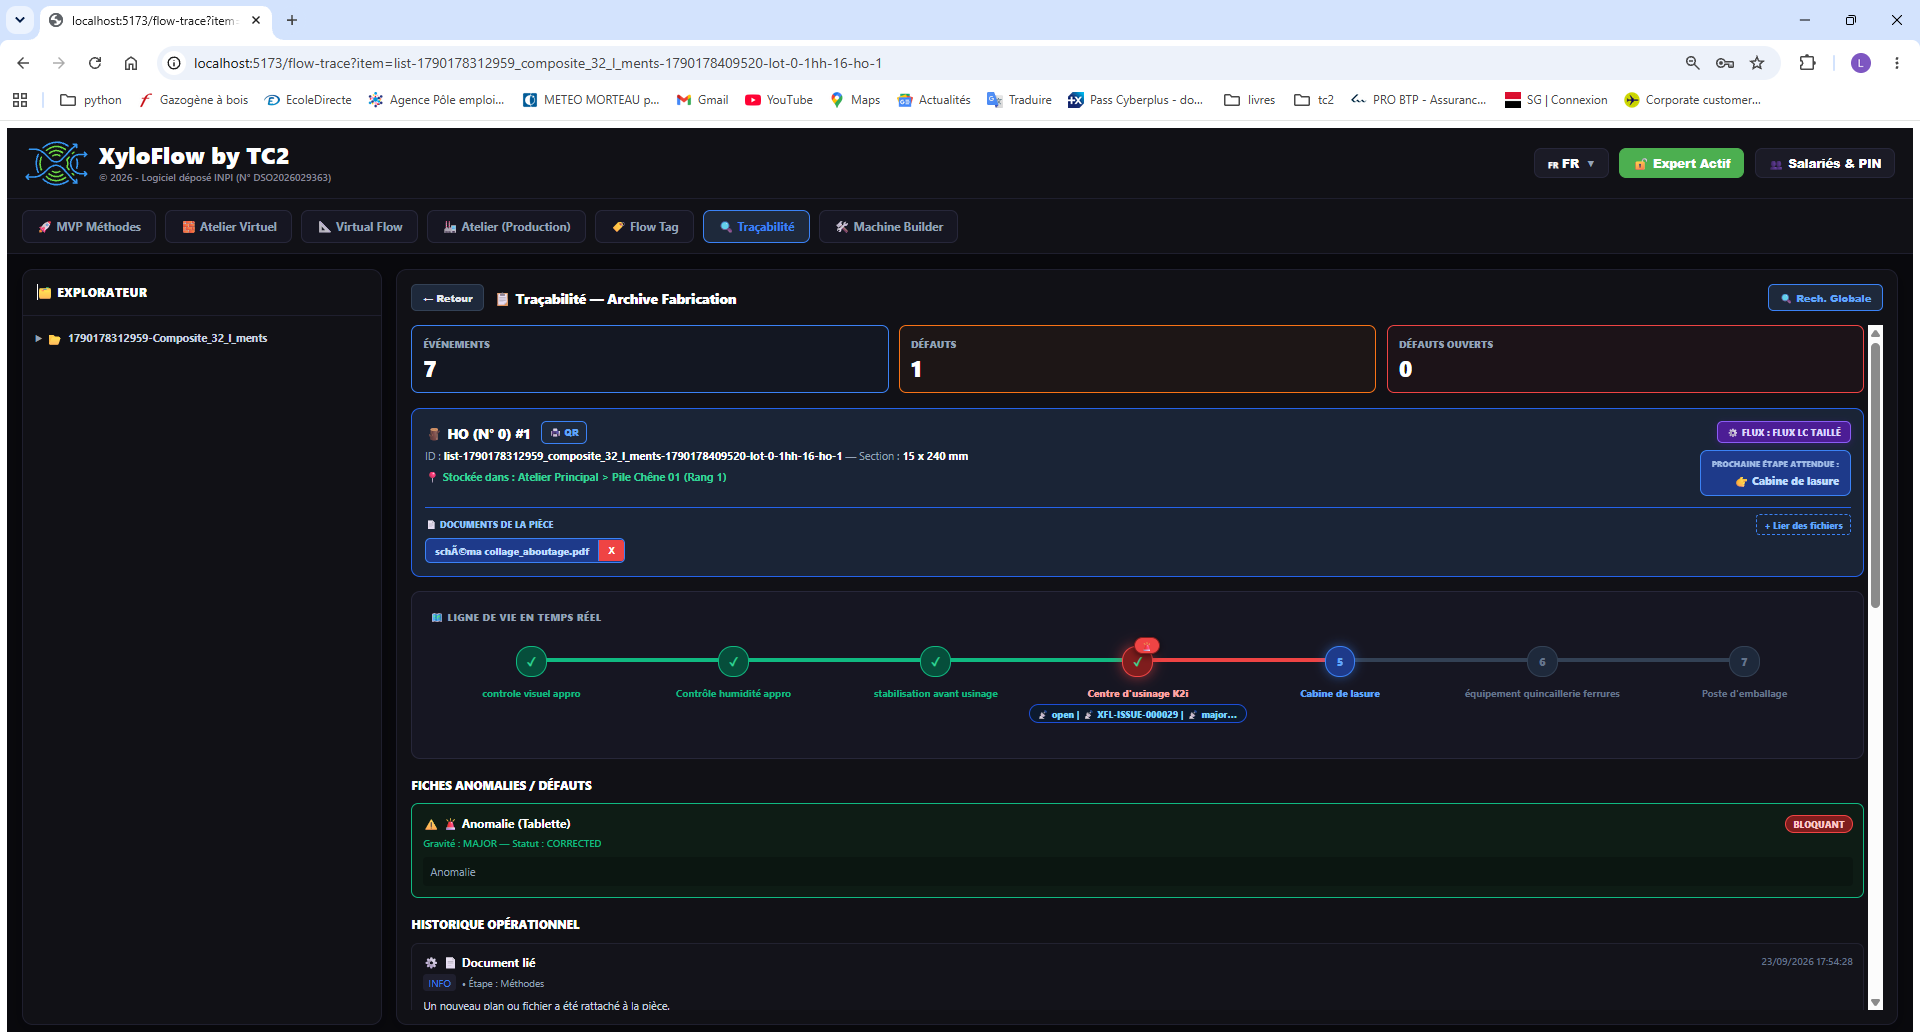
Task: Open the schéma collage_aboutage.pdf document
Action: 512,551
